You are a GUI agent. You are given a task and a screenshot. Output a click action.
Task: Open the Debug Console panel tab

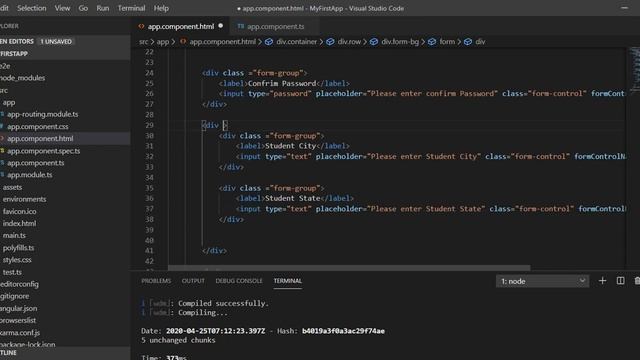click(x=239, y=281)
